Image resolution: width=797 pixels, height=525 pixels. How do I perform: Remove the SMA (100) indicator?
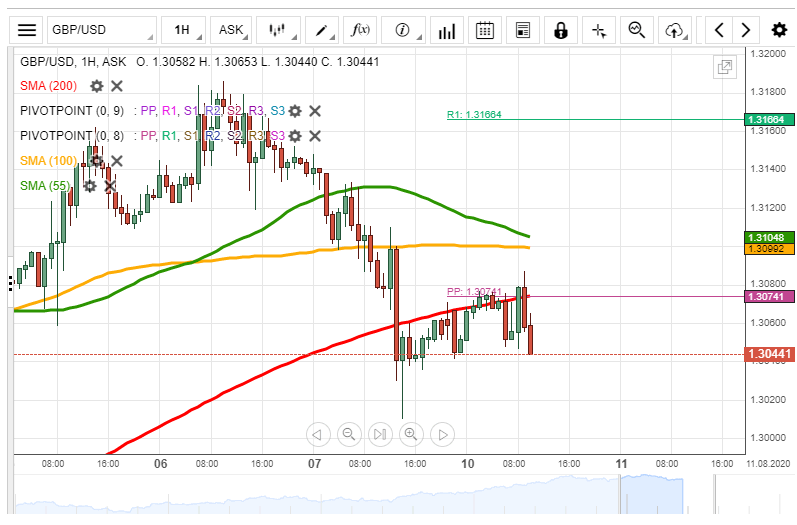[117, 161]
